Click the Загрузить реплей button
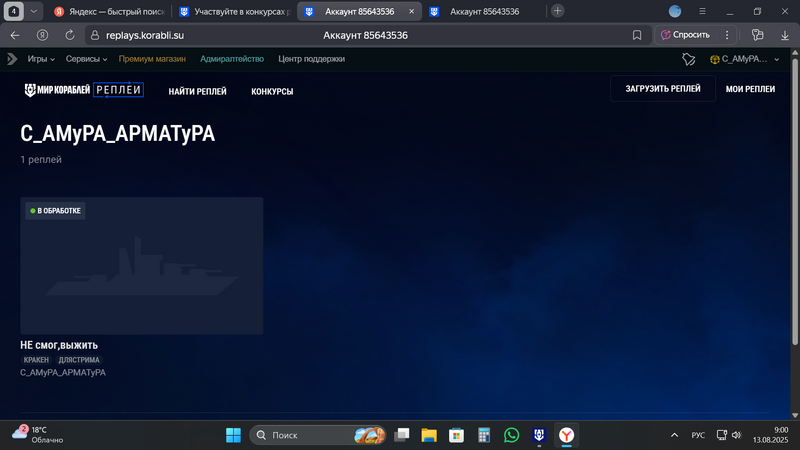The height and width of the screenshot is (450, 800). coord(663,89)
